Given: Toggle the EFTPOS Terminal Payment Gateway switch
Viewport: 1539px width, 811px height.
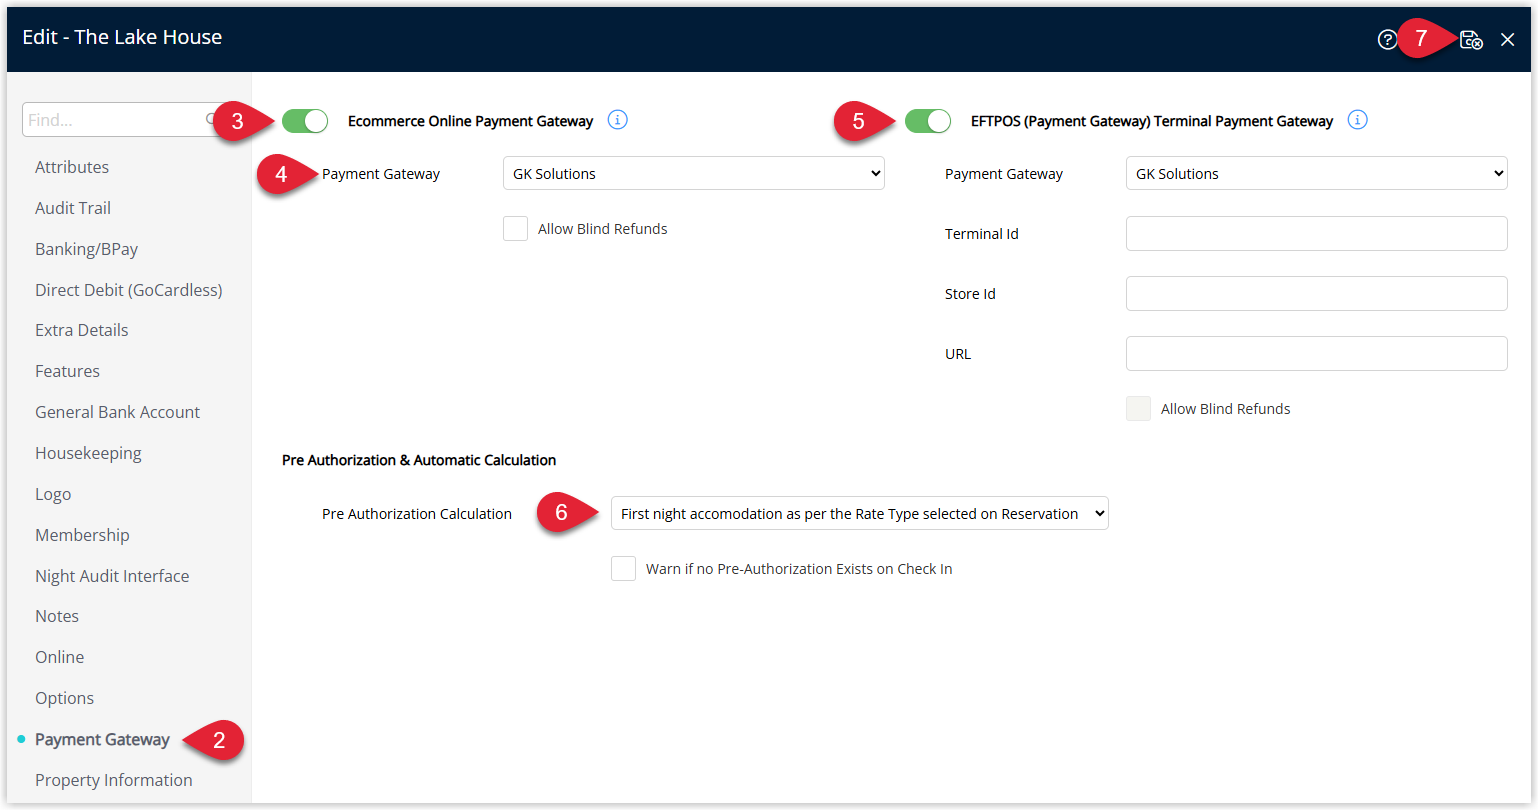Looking at the screenshot, I should (x=928, y=121).
